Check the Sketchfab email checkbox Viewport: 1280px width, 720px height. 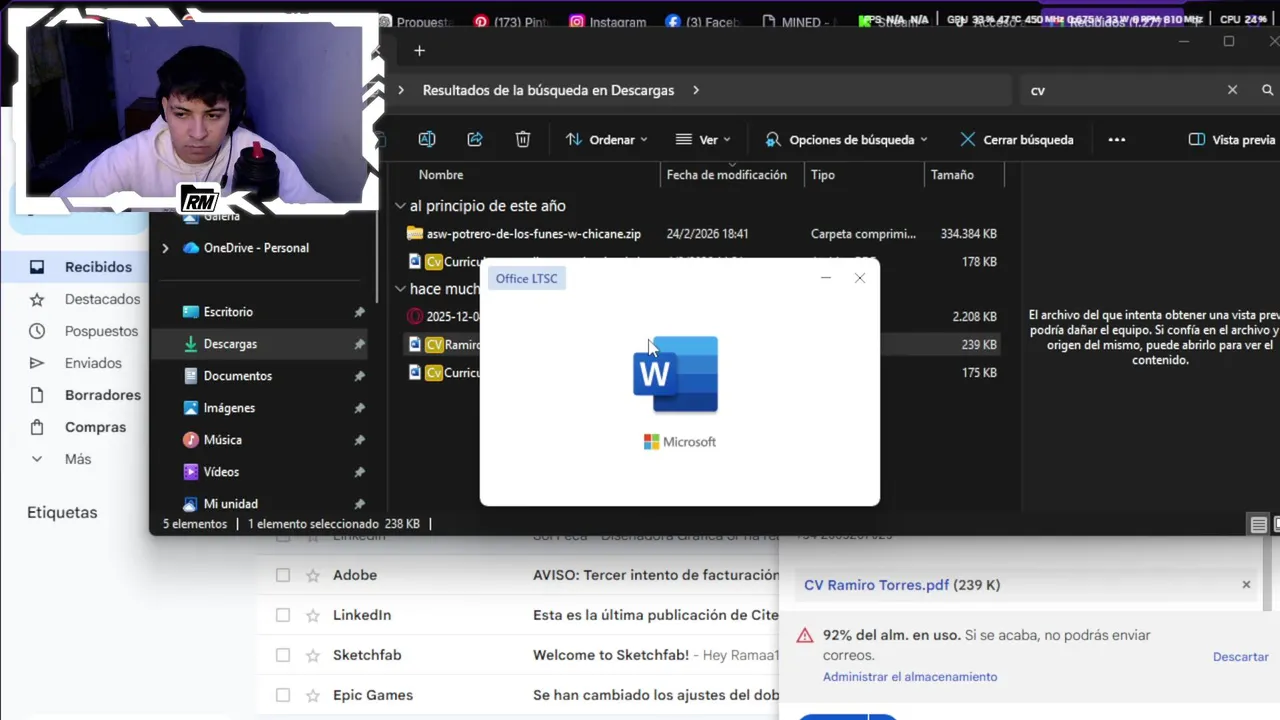coord(283,655)
